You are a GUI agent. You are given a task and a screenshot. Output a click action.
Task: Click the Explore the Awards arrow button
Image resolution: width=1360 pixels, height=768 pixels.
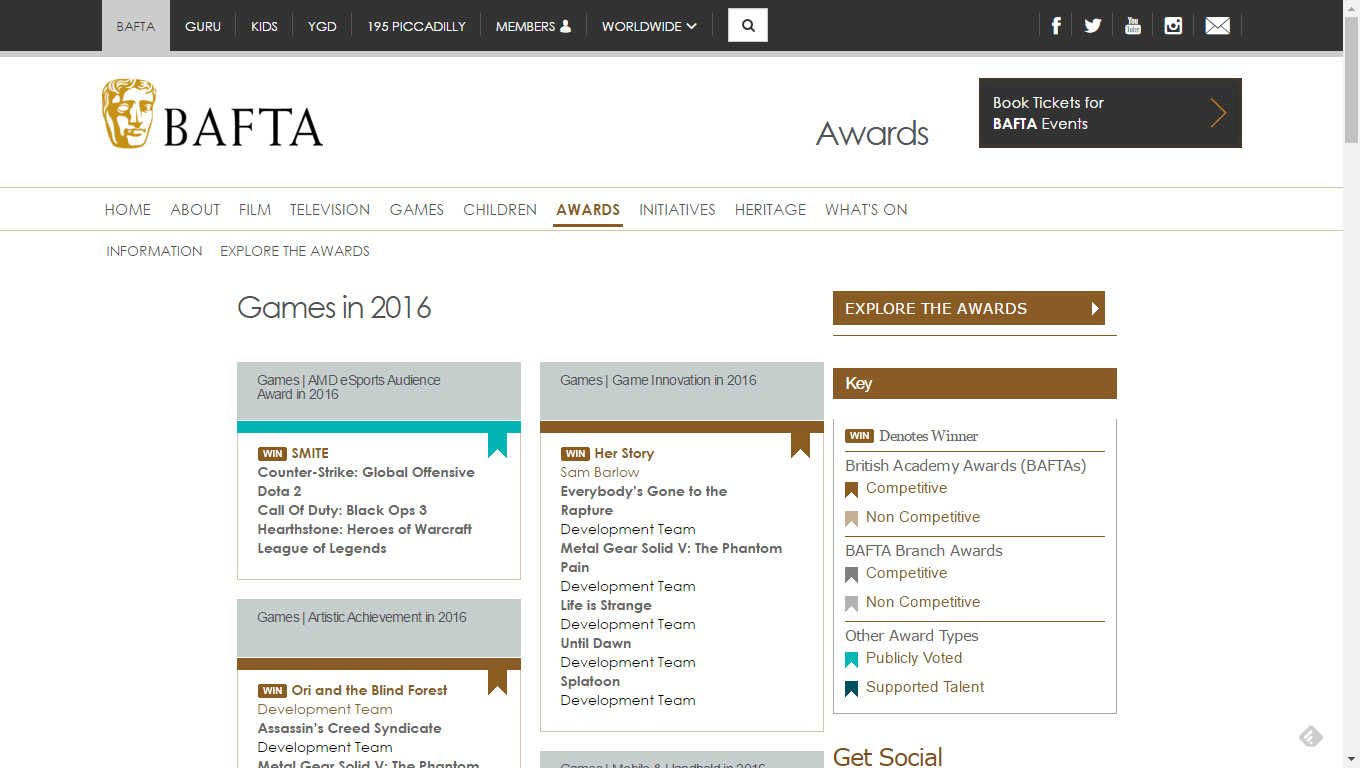point(968,308)
